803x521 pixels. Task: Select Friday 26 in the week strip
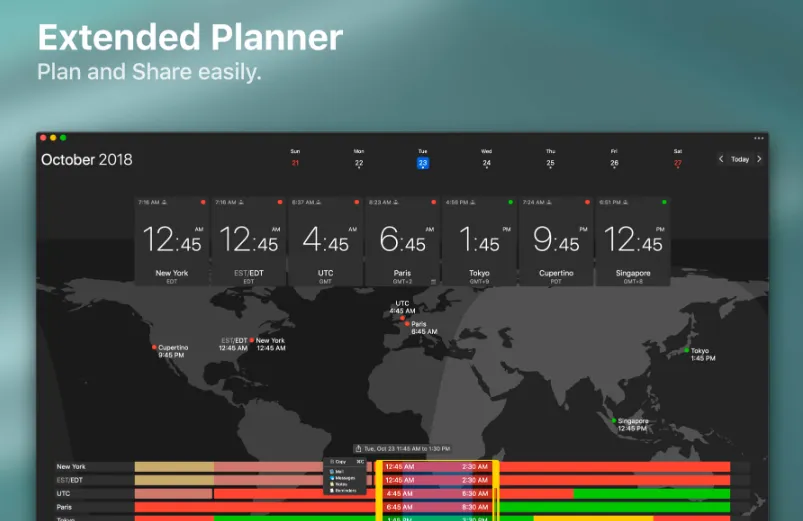pos(614,163)
